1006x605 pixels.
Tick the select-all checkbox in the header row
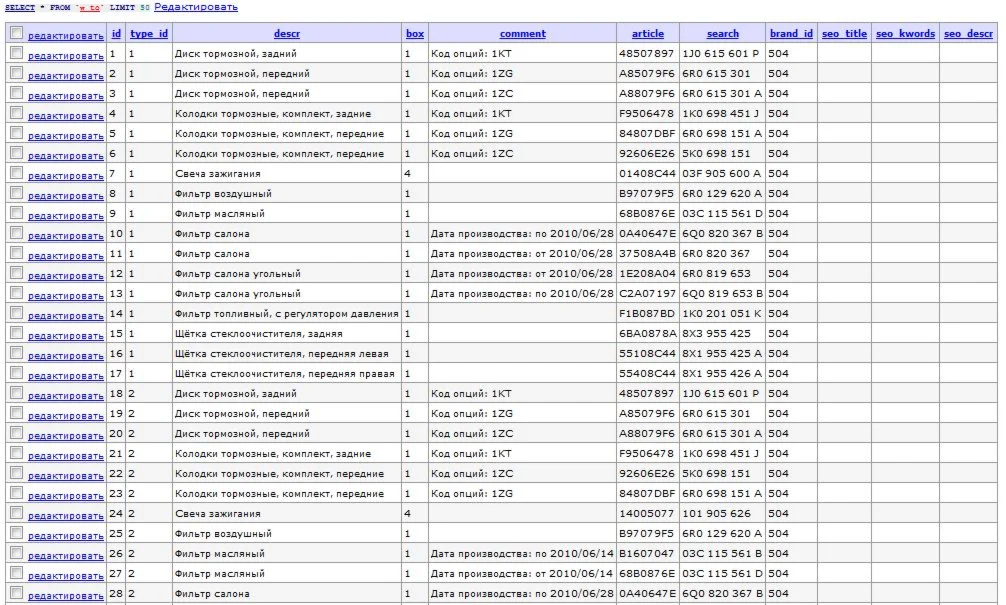click(x=17, y=33)
